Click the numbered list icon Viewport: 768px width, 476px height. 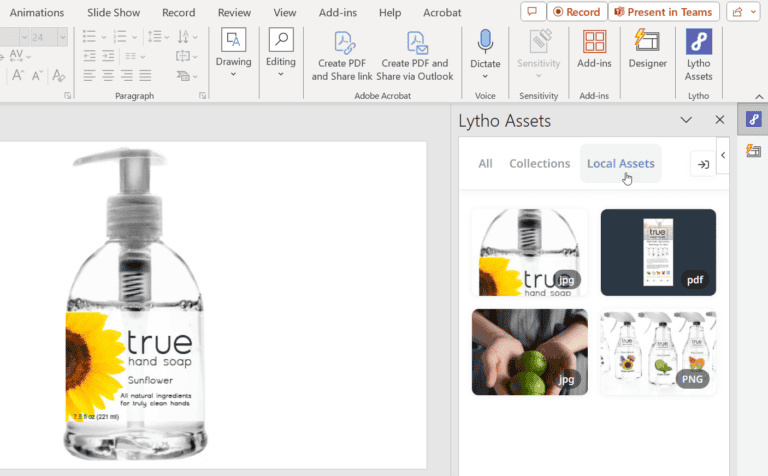click(120, 37)
